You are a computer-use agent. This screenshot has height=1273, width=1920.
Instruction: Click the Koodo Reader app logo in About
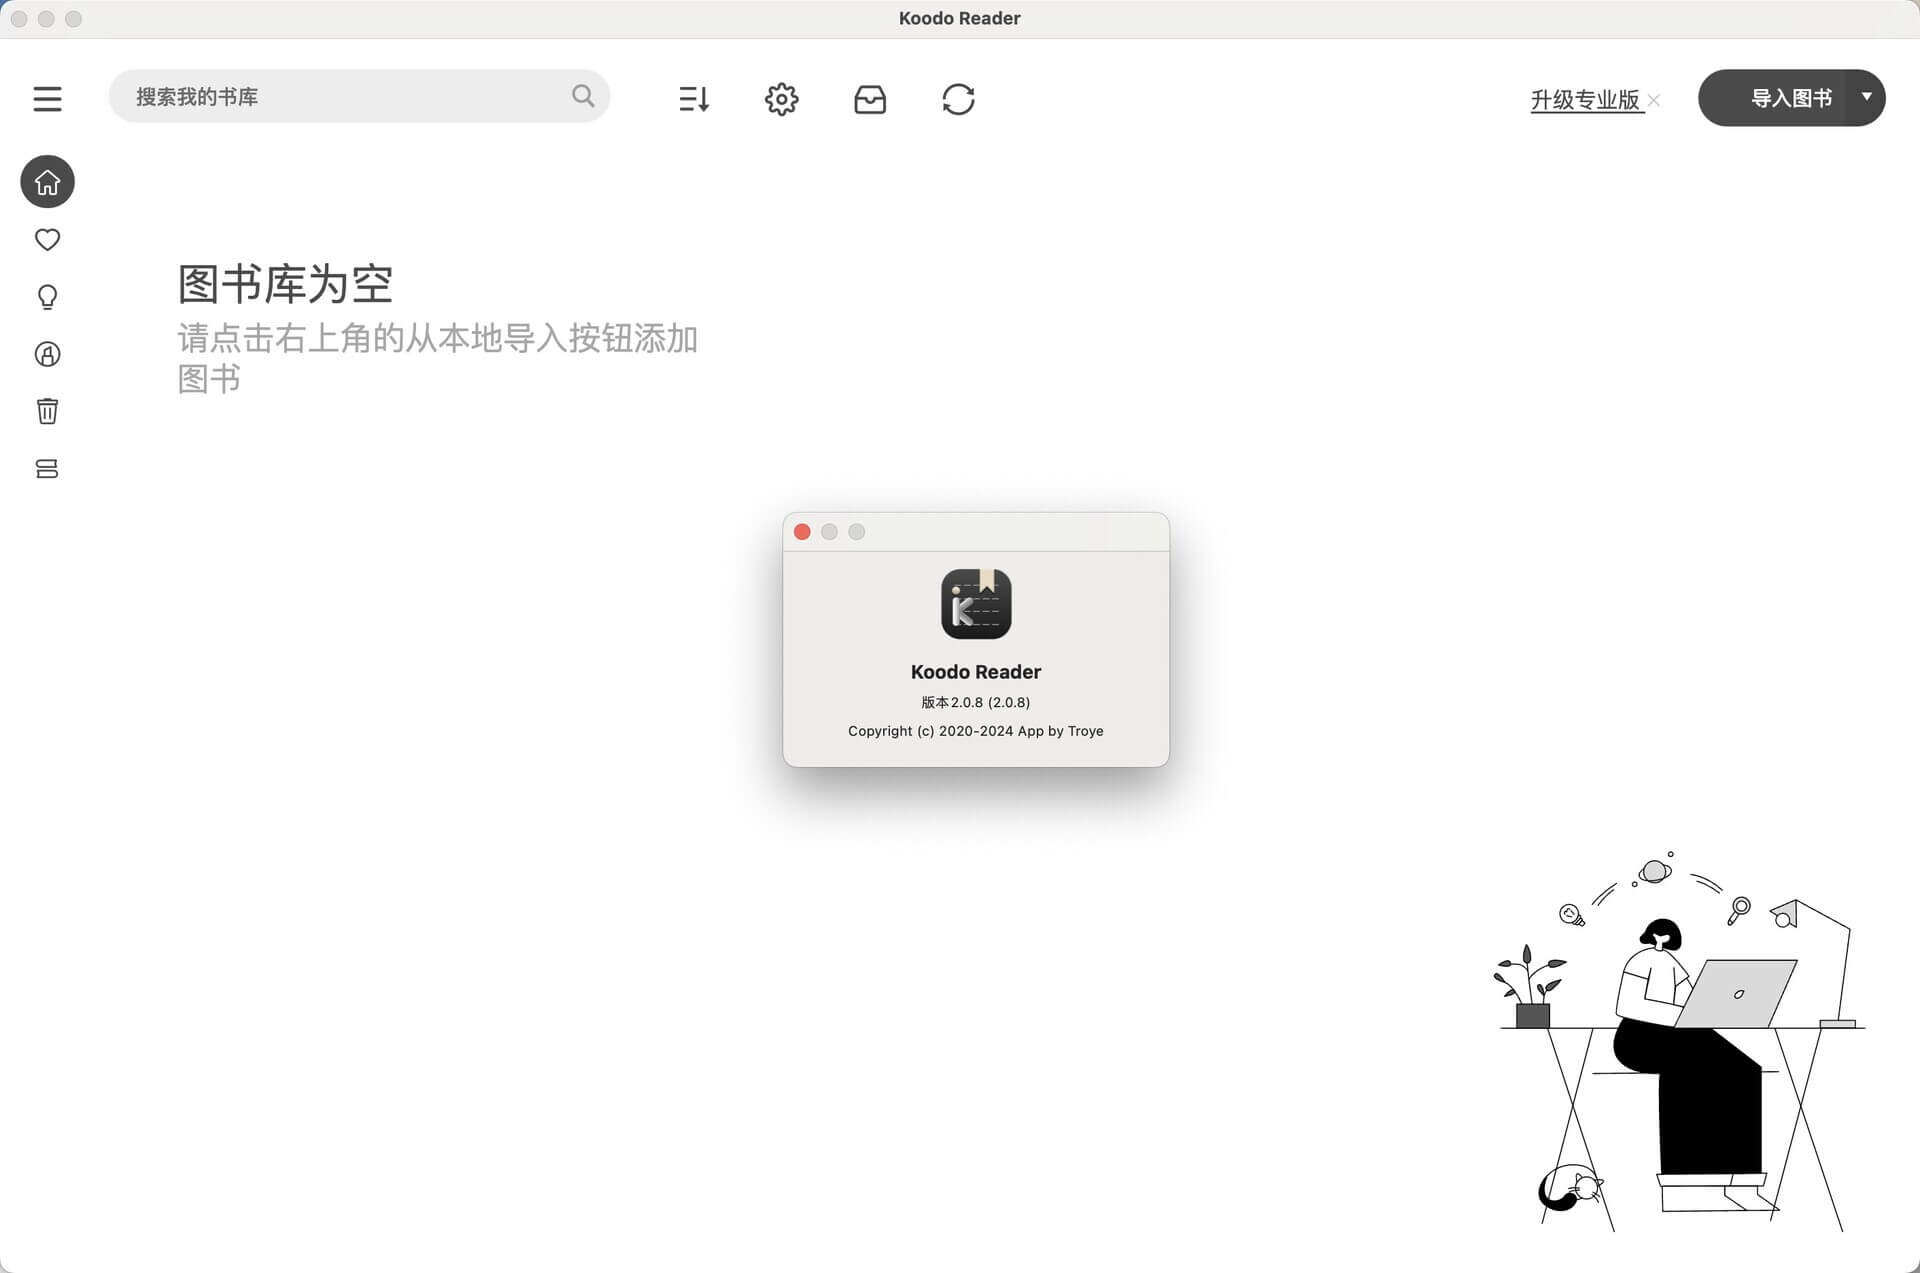click(976, 604)
